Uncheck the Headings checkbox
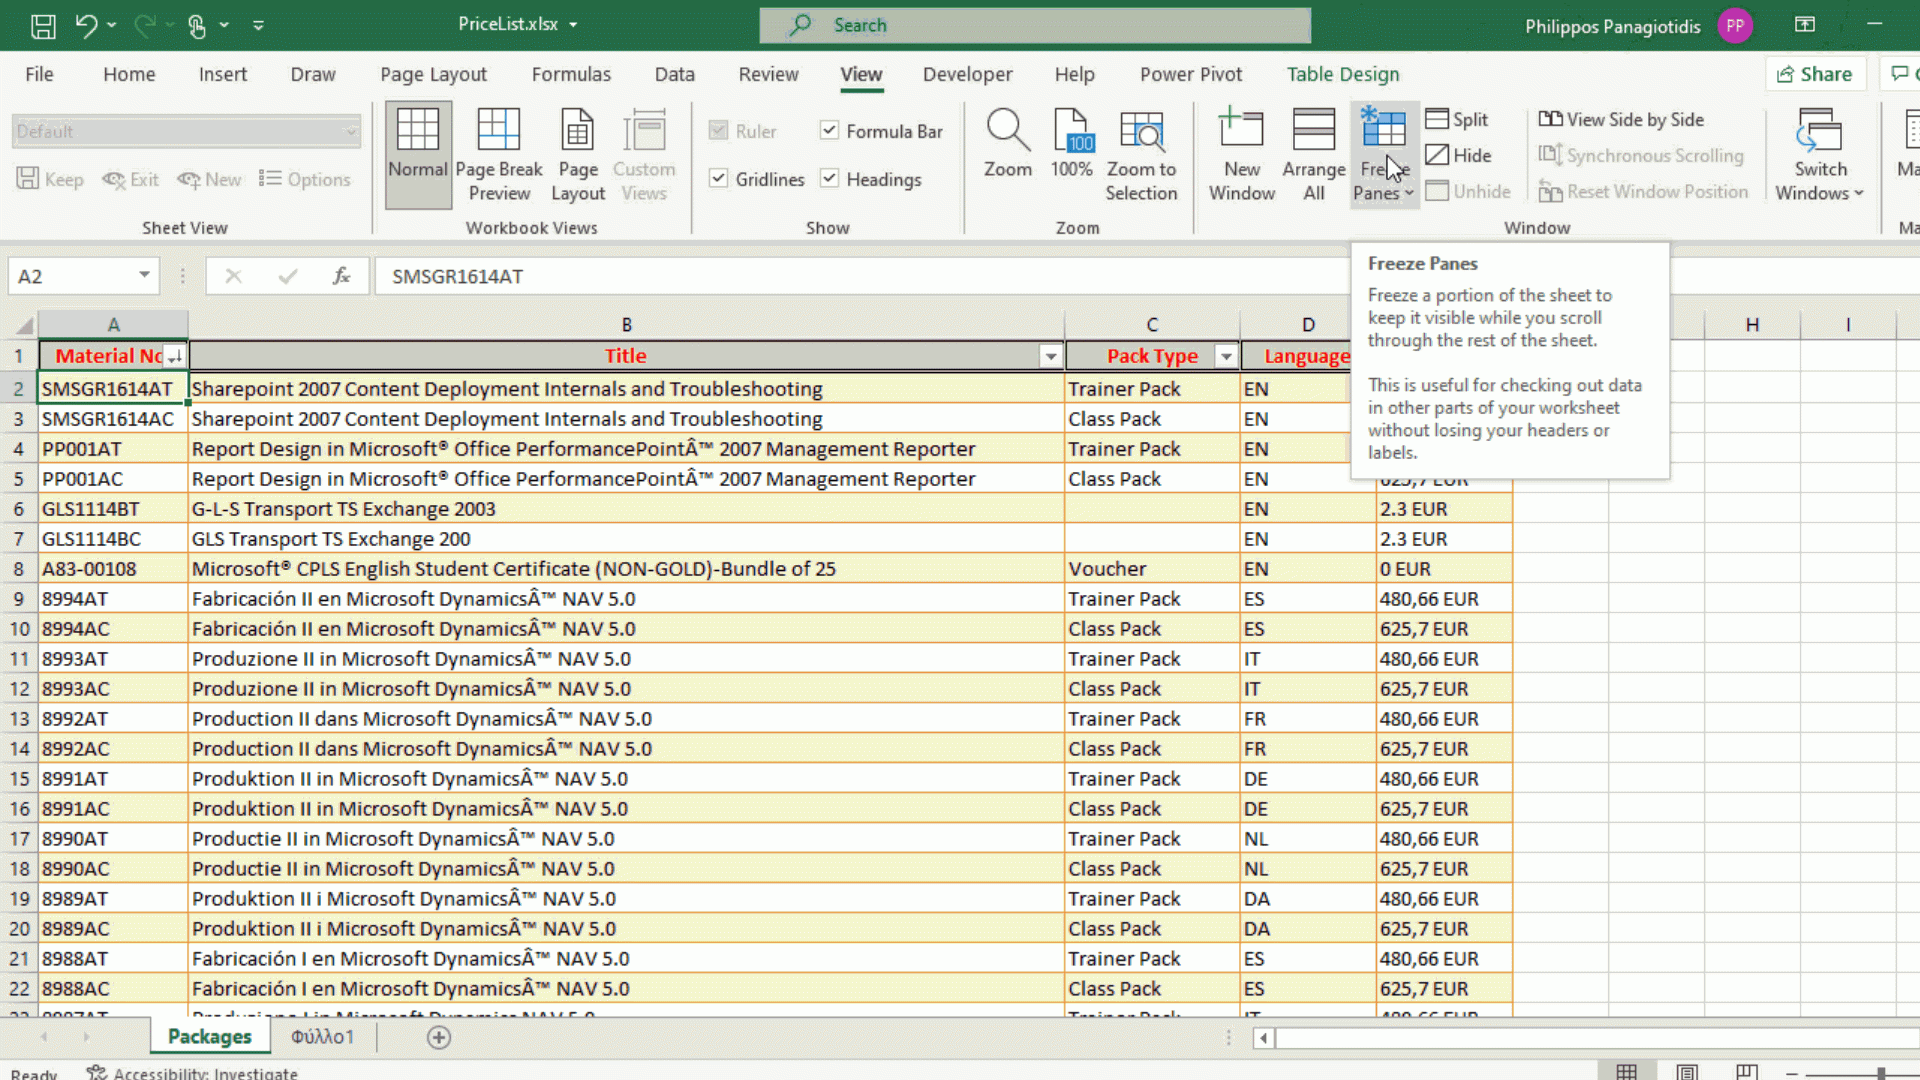 tap(829, 179)
